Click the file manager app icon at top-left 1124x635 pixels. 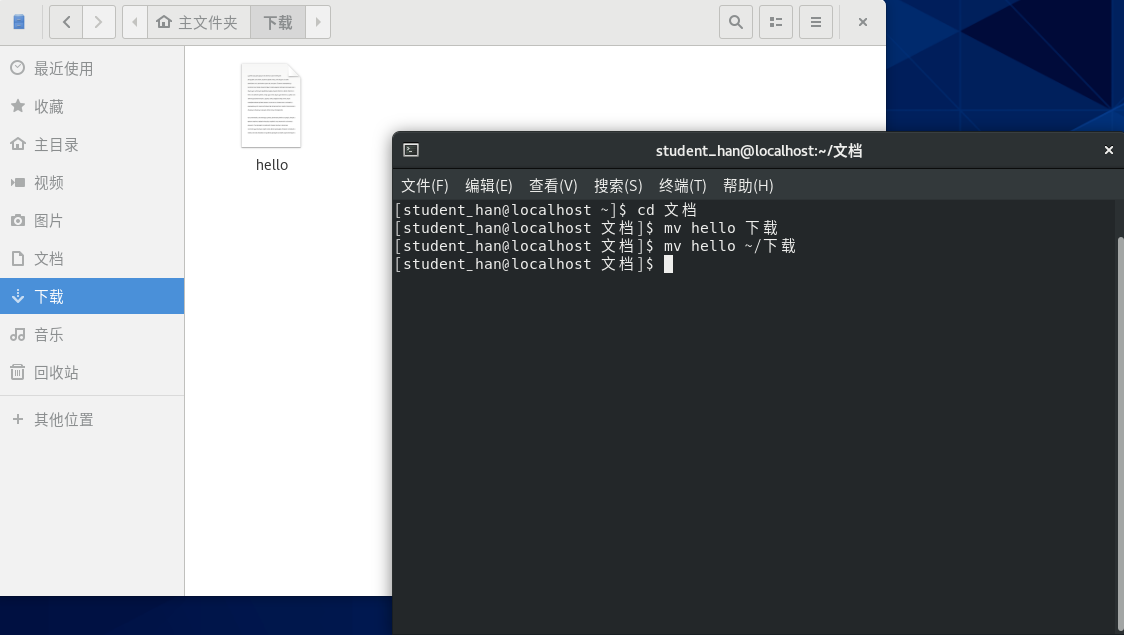(x=19, y=22)
